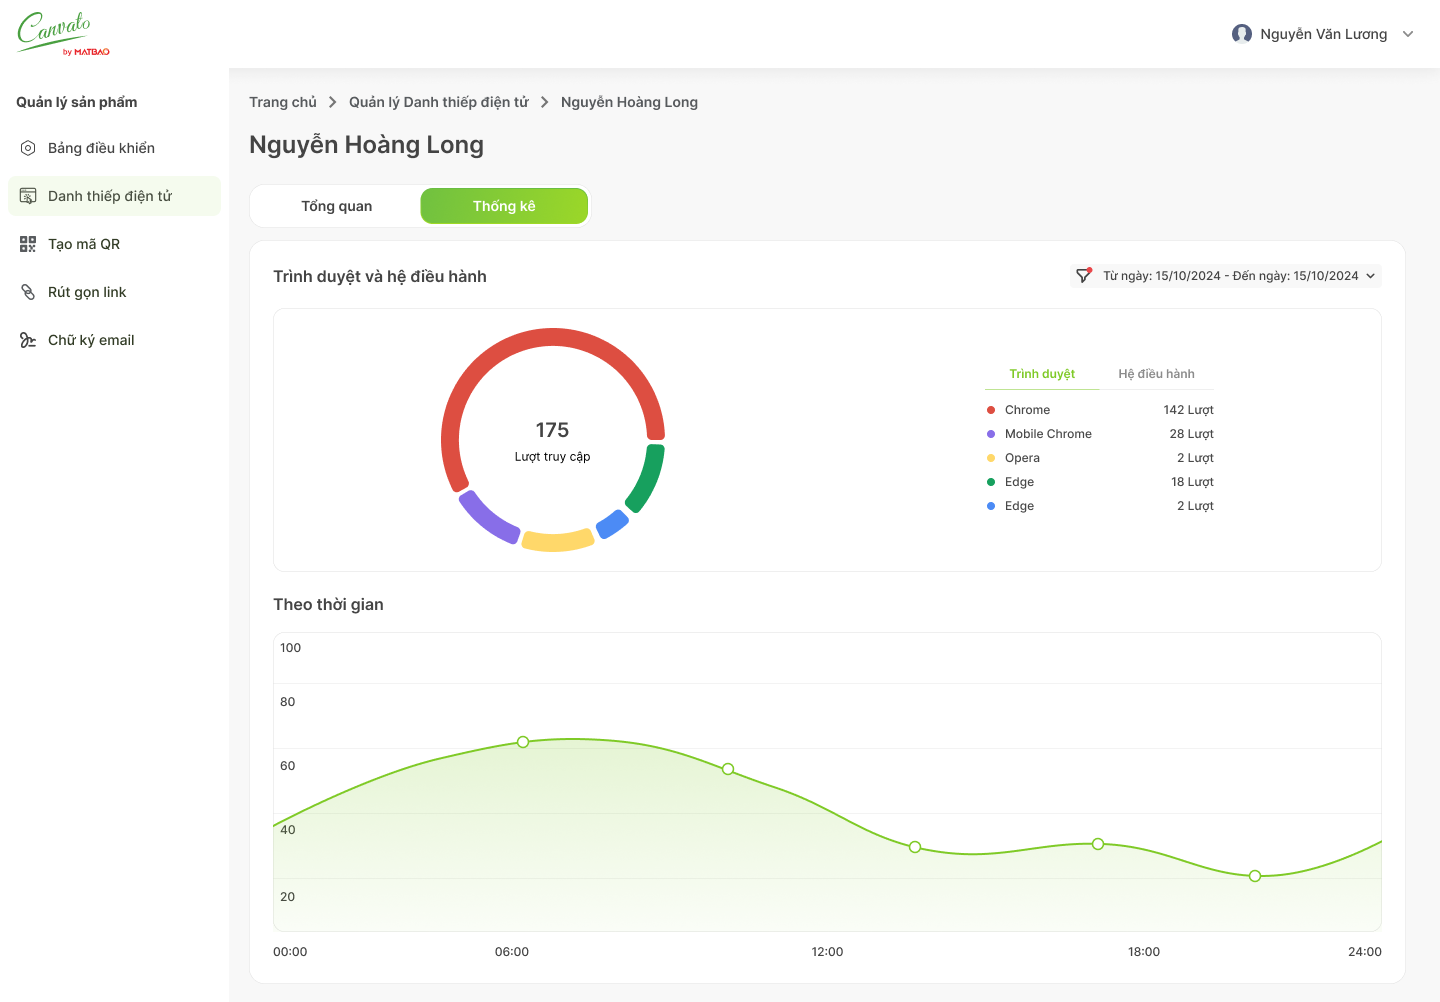Image resolution: width=1440 pixels, height=1002 pixels.
Task: Click the filter funnel icon
Action: coord(1083,275)
